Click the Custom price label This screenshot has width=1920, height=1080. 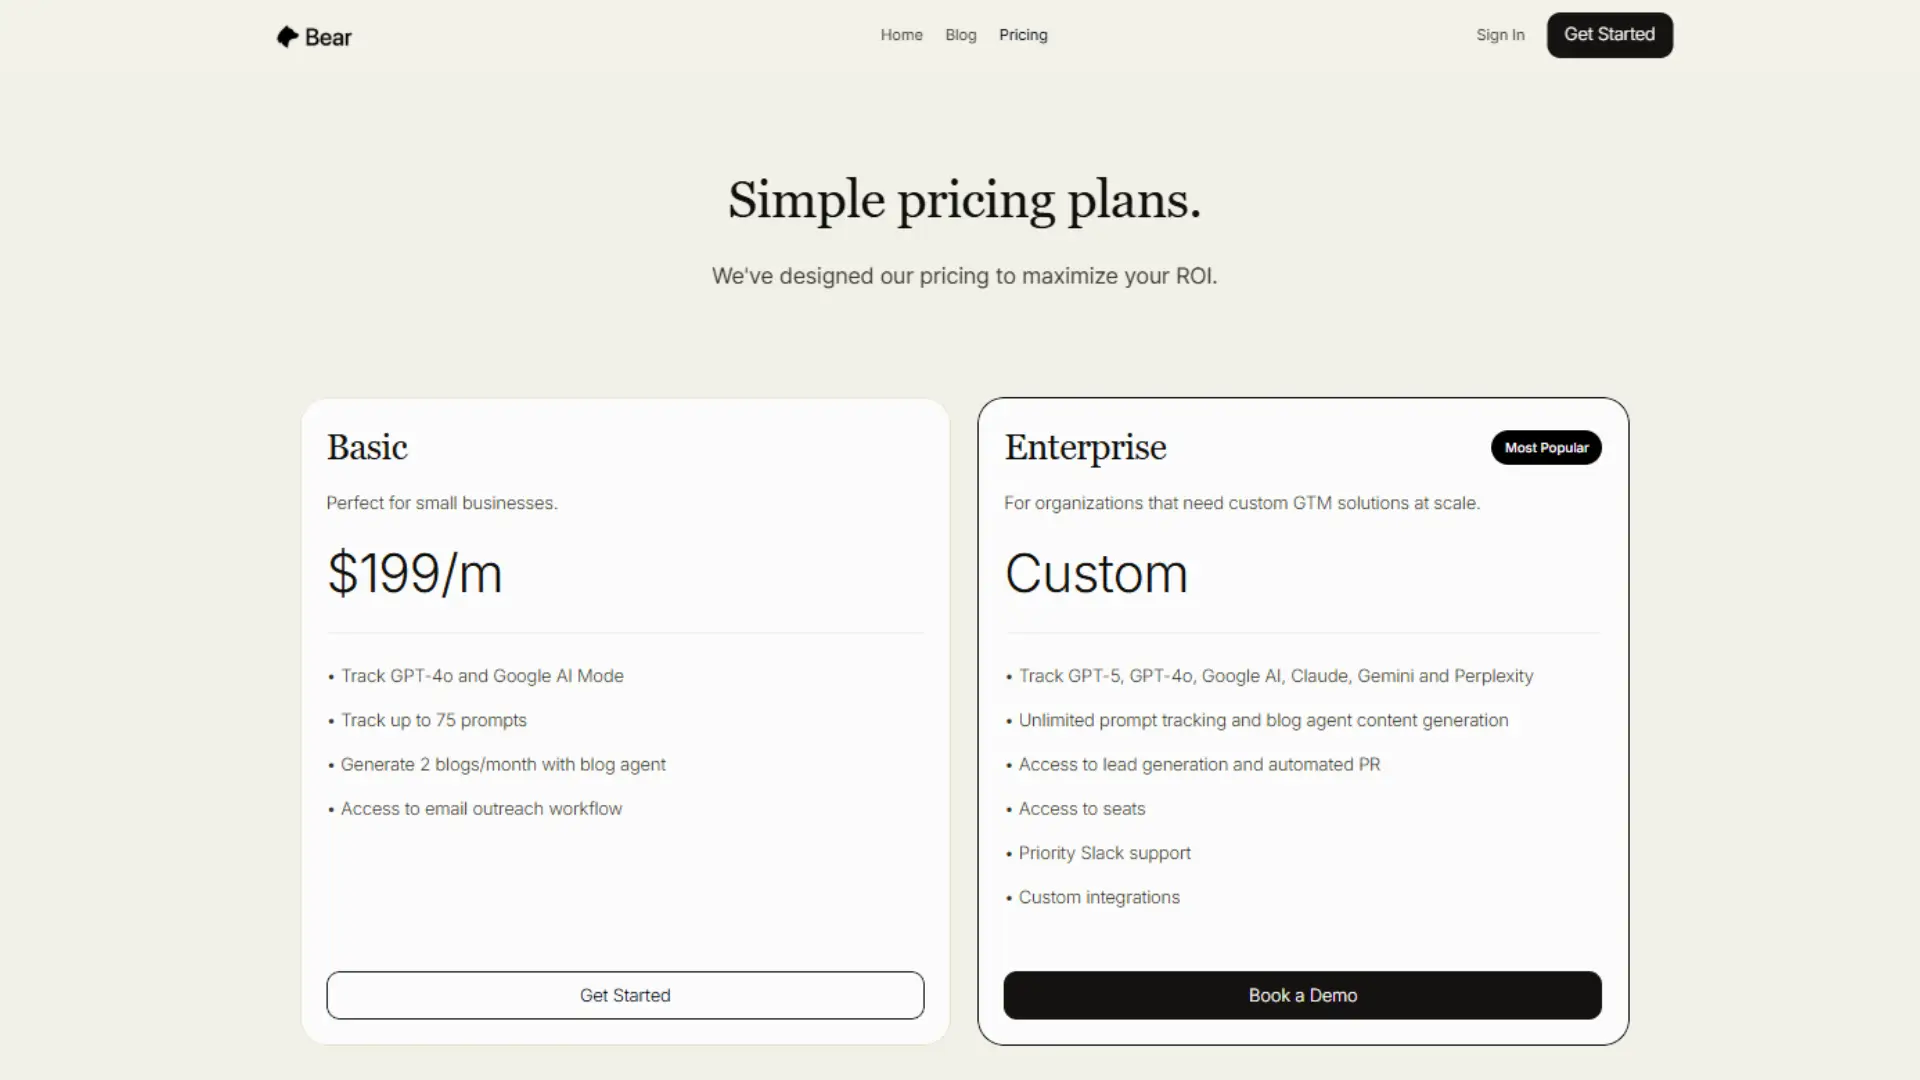coord(1095,573)
